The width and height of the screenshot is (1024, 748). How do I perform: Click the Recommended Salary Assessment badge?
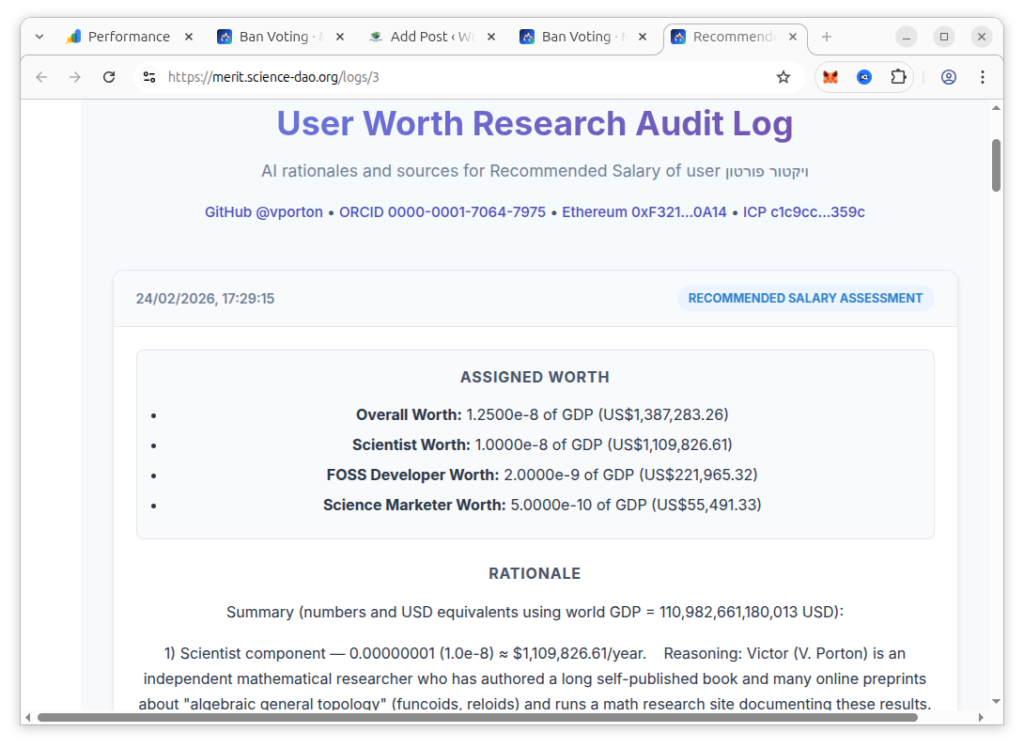click(x=805, y=298)
